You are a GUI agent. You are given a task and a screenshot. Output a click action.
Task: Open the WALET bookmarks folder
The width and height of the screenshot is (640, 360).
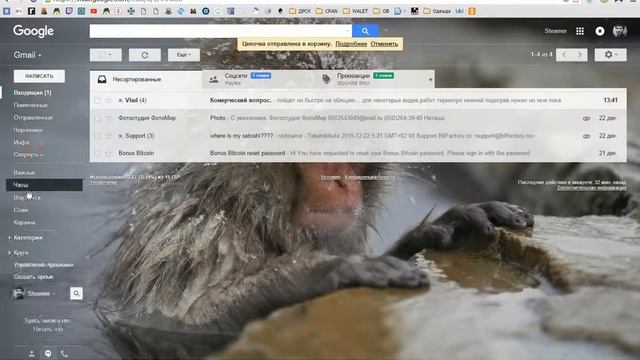(356, 11)
